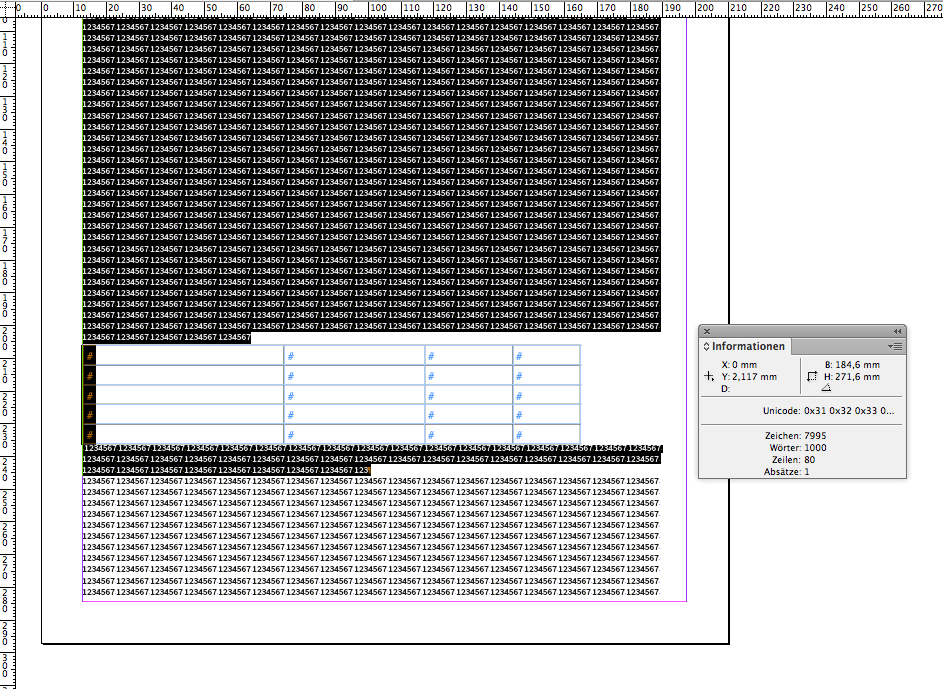Click the 280 mark on vertical ruler
The image size is (943, 689).
5,602
